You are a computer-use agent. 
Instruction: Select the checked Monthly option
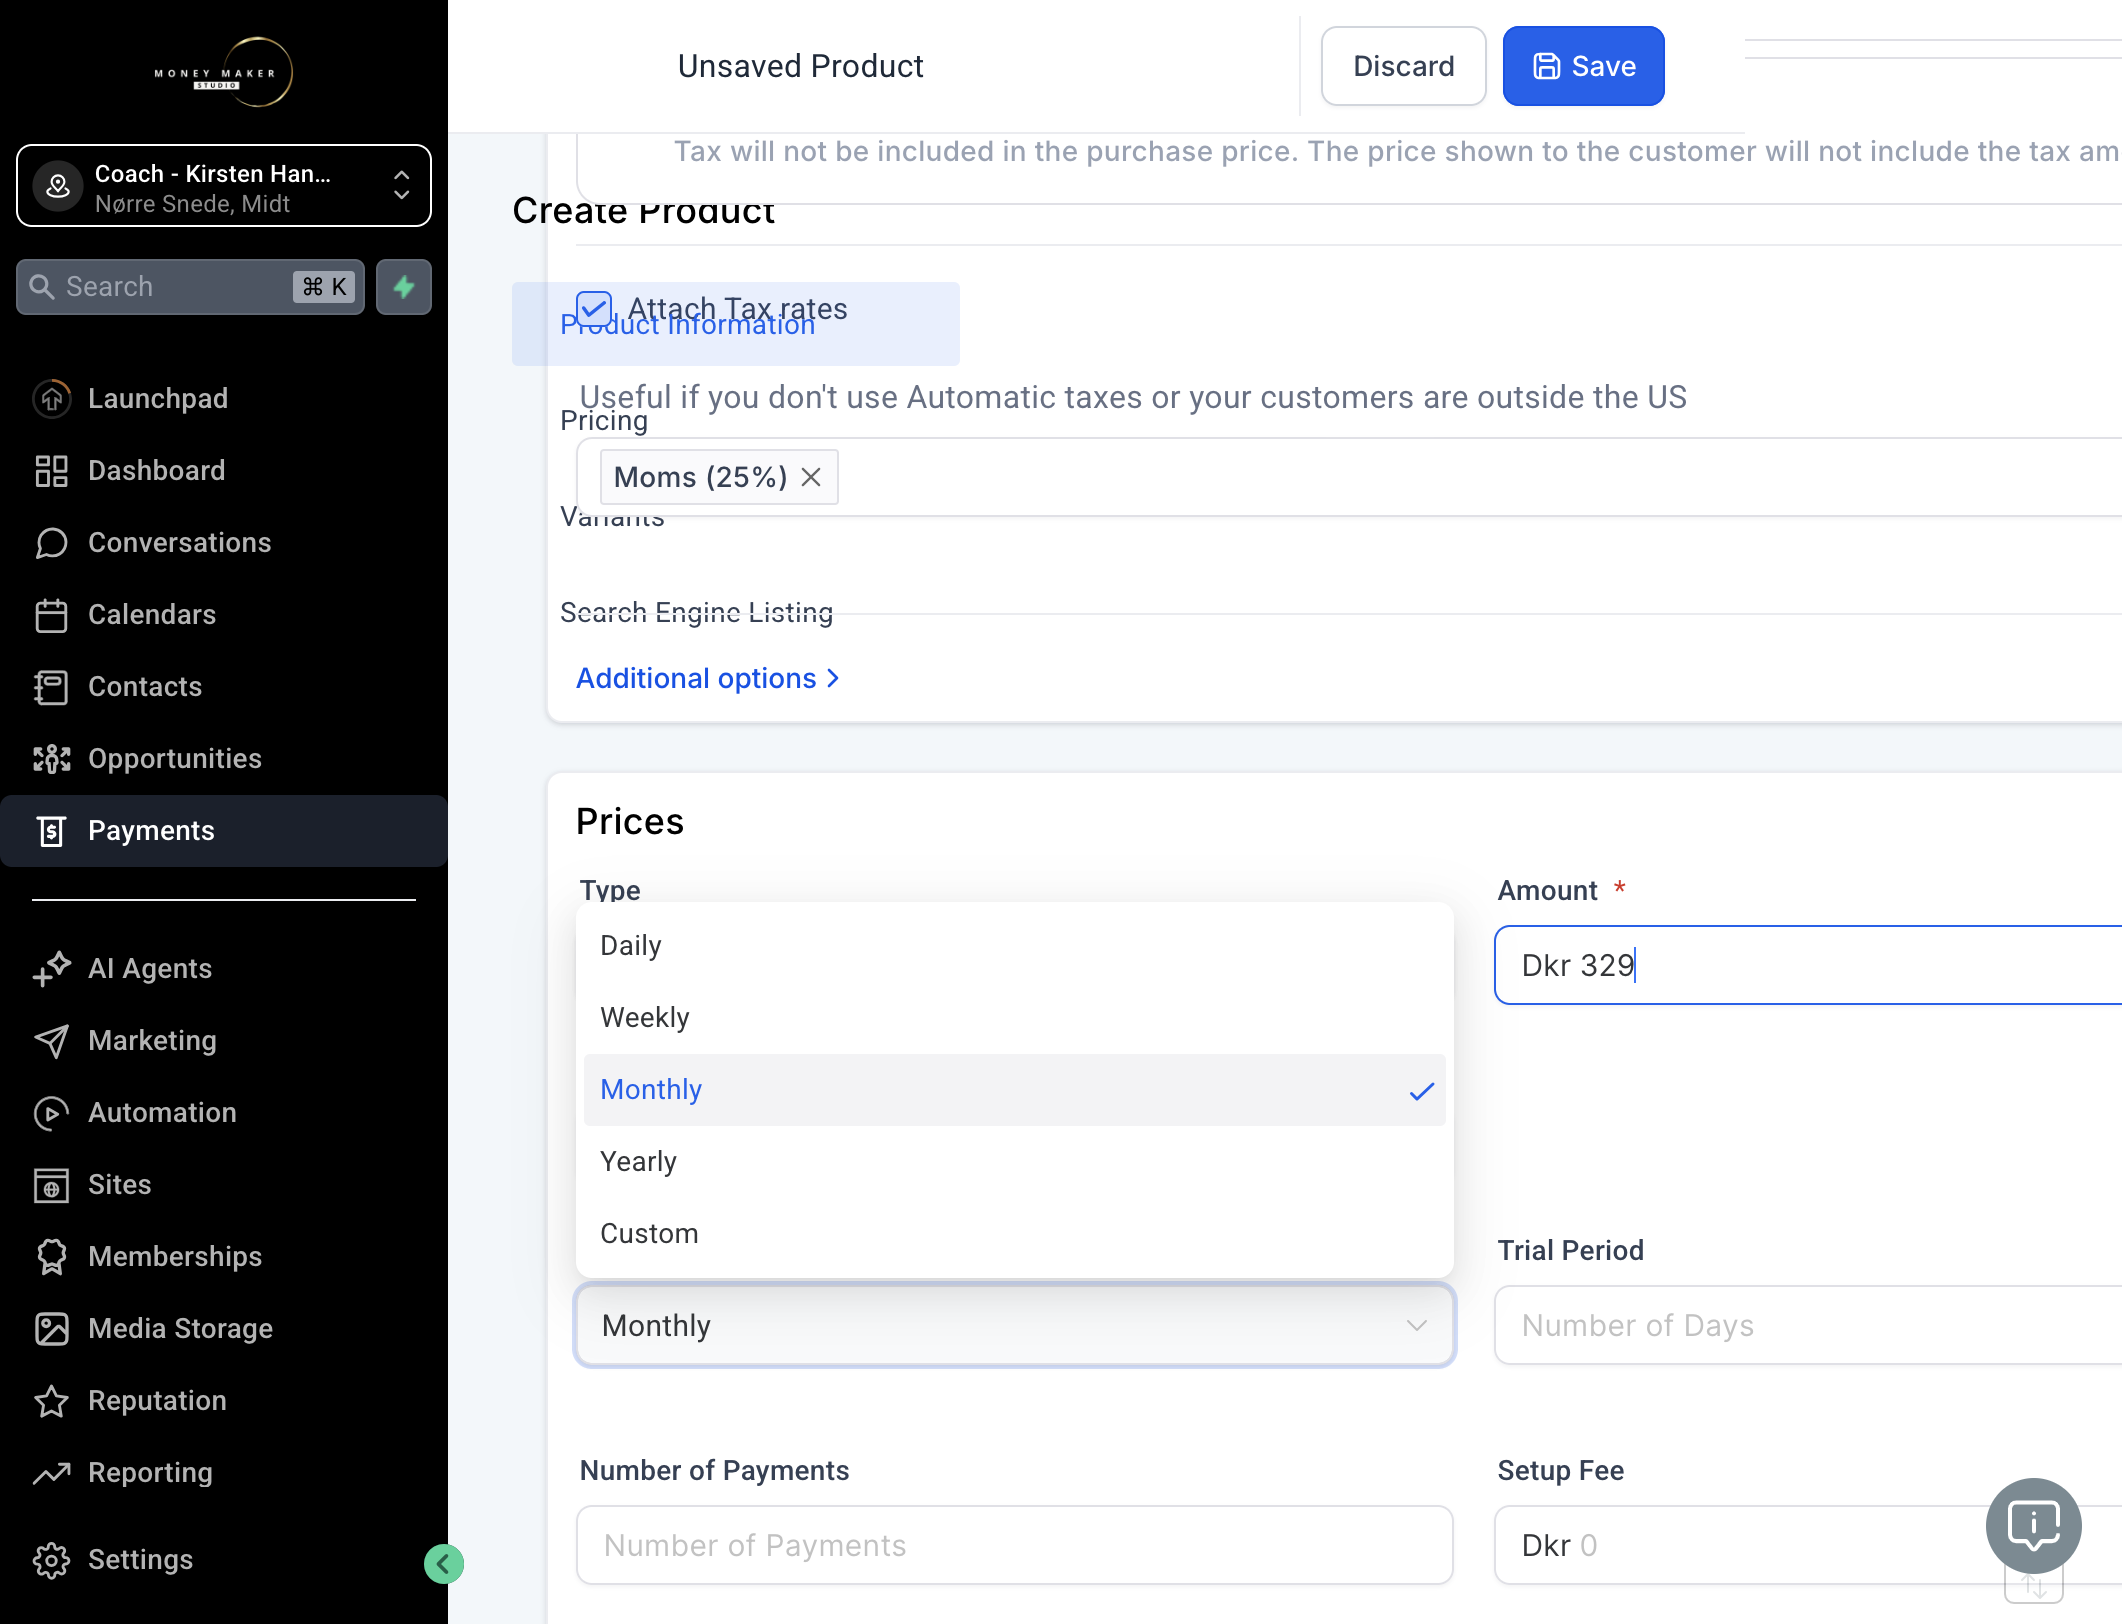pyautogui.click(x=1015, y=1089)
